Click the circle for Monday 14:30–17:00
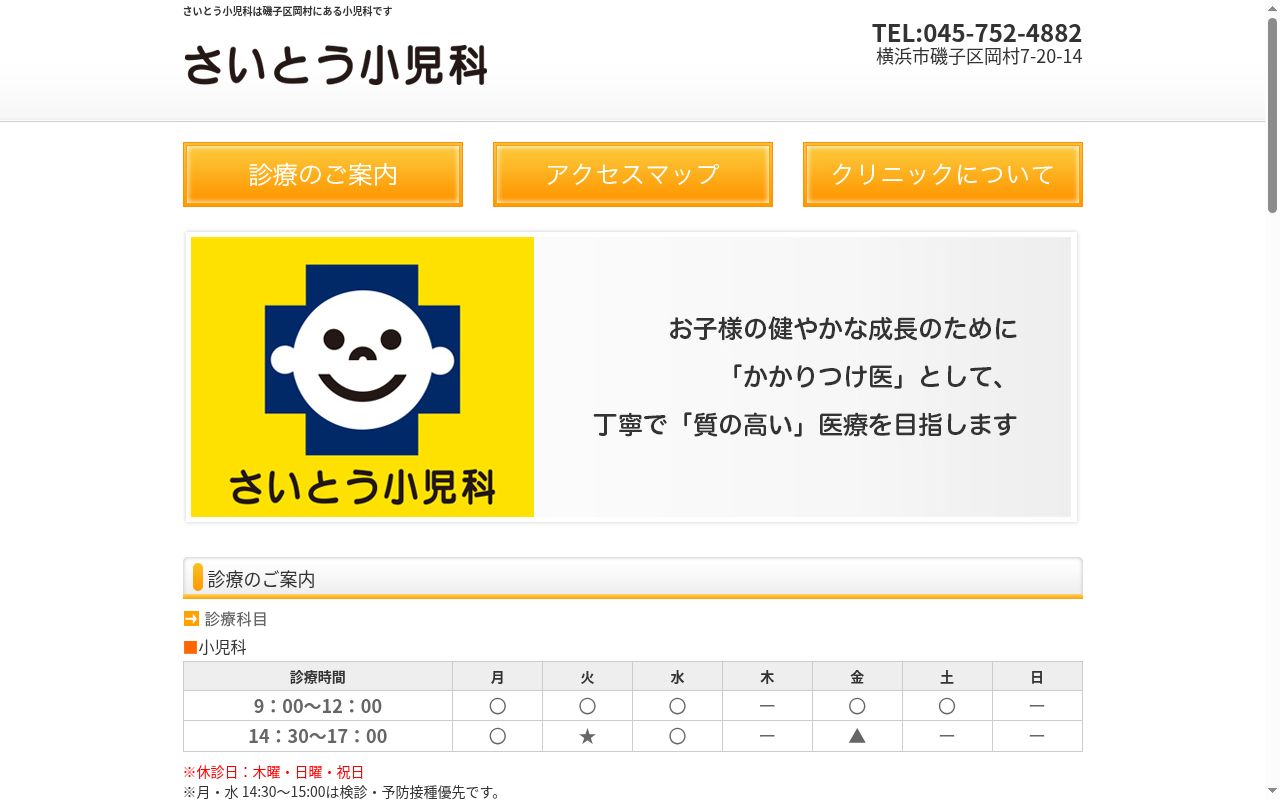 (497, 736)
